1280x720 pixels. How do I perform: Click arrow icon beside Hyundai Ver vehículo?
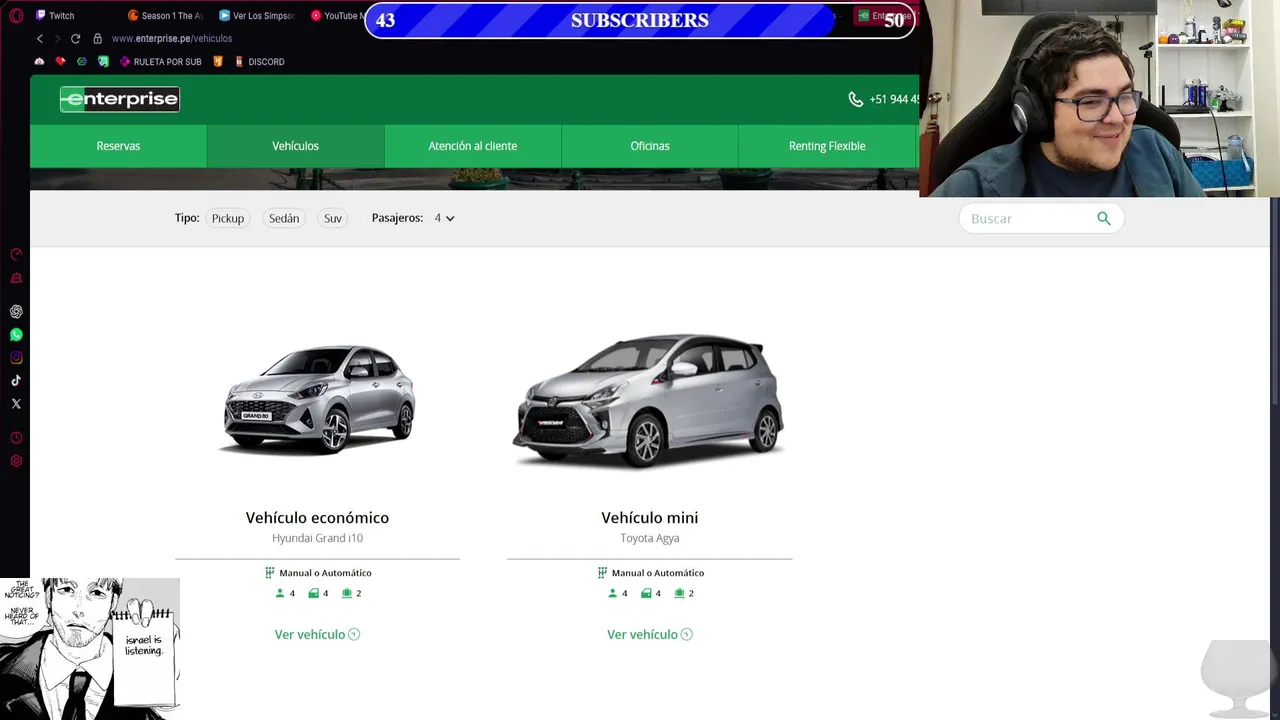(x=354, y=634)
